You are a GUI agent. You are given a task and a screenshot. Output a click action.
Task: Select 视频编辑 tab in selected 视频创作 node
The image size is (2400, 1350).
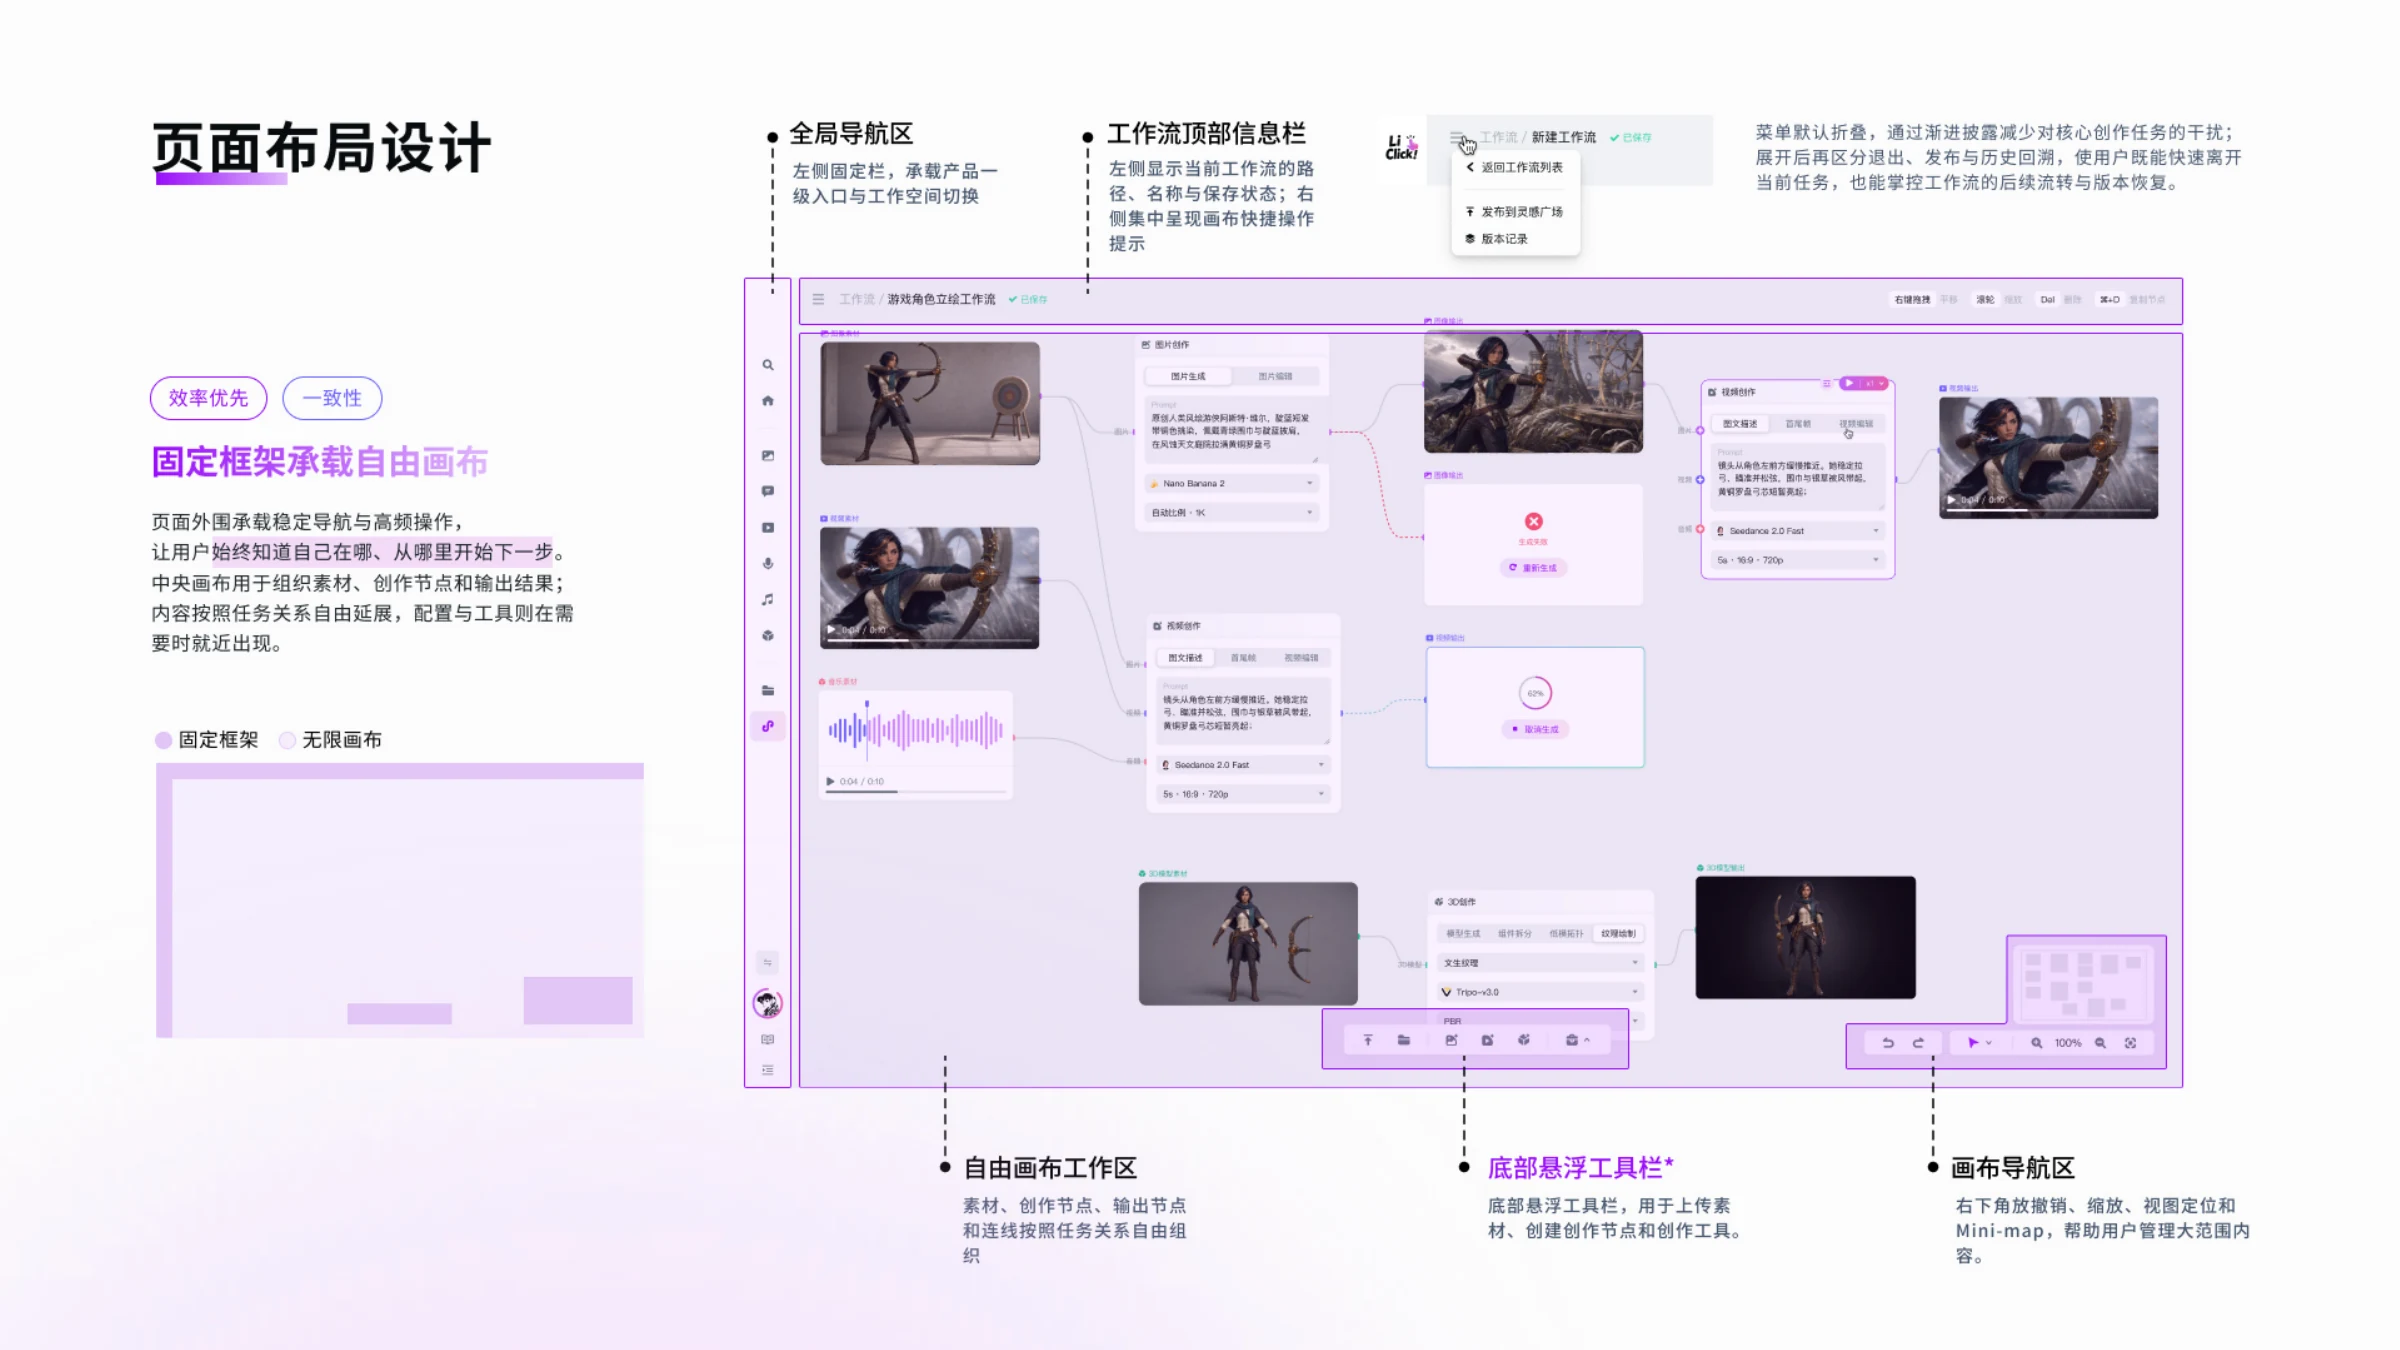coord(1856,424)
